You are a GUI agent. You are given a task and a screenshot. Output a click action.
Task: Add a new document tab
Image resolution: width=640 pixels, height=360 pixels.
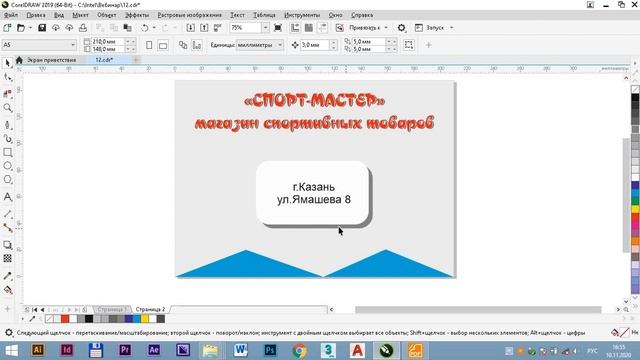(136, 60)
